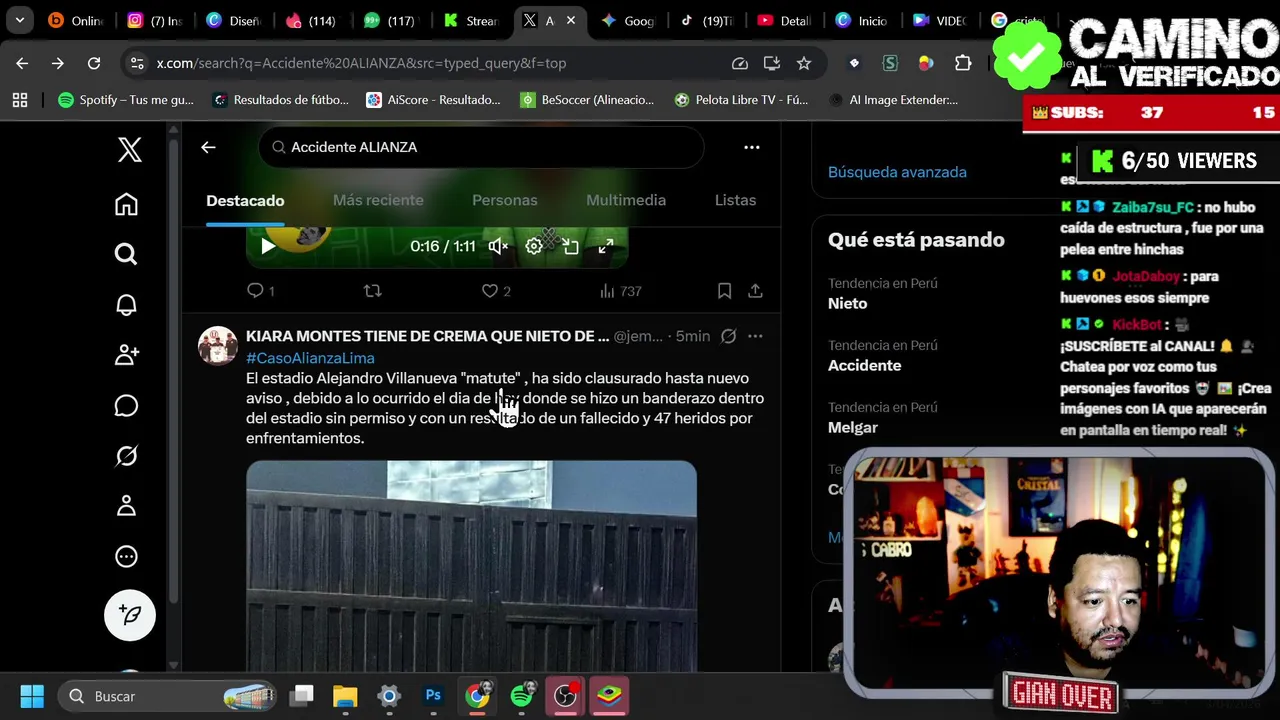Open the stadium gate image in the post
This screenshot has height=720, width=1280.
coord(471,565)
